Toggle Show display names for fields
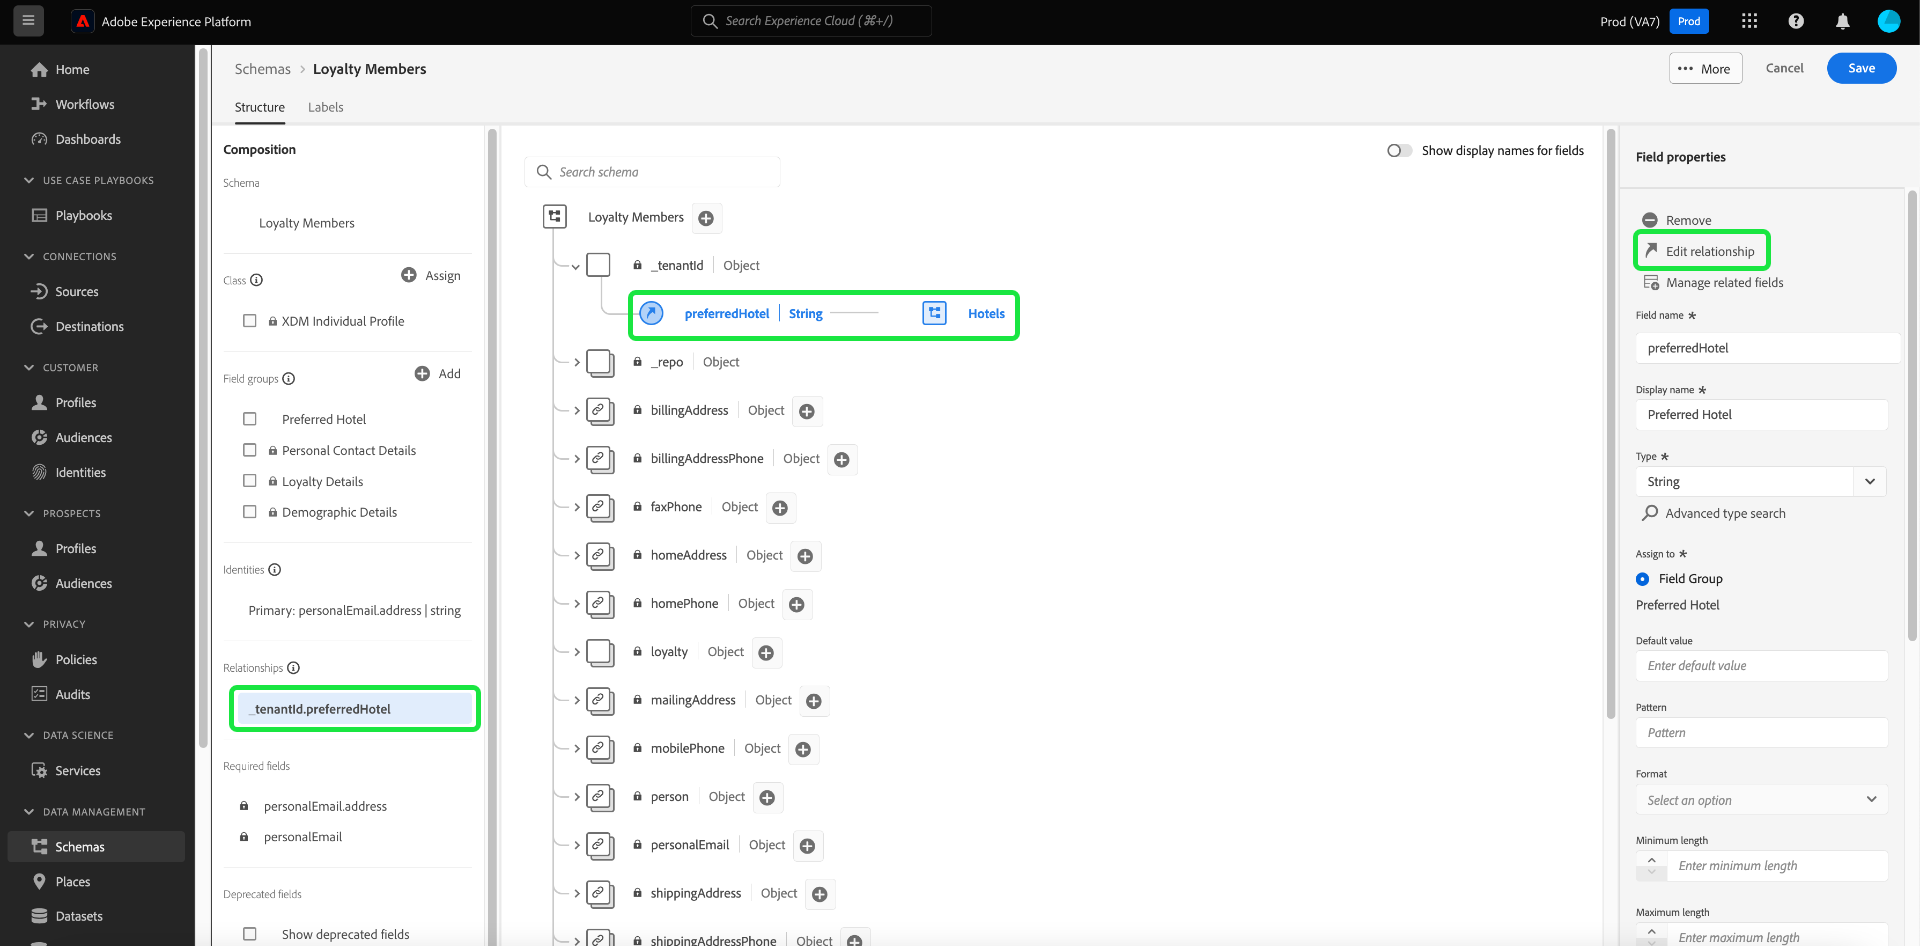The width and height of the screenshot is (1920, 946). coord(1400,151)
